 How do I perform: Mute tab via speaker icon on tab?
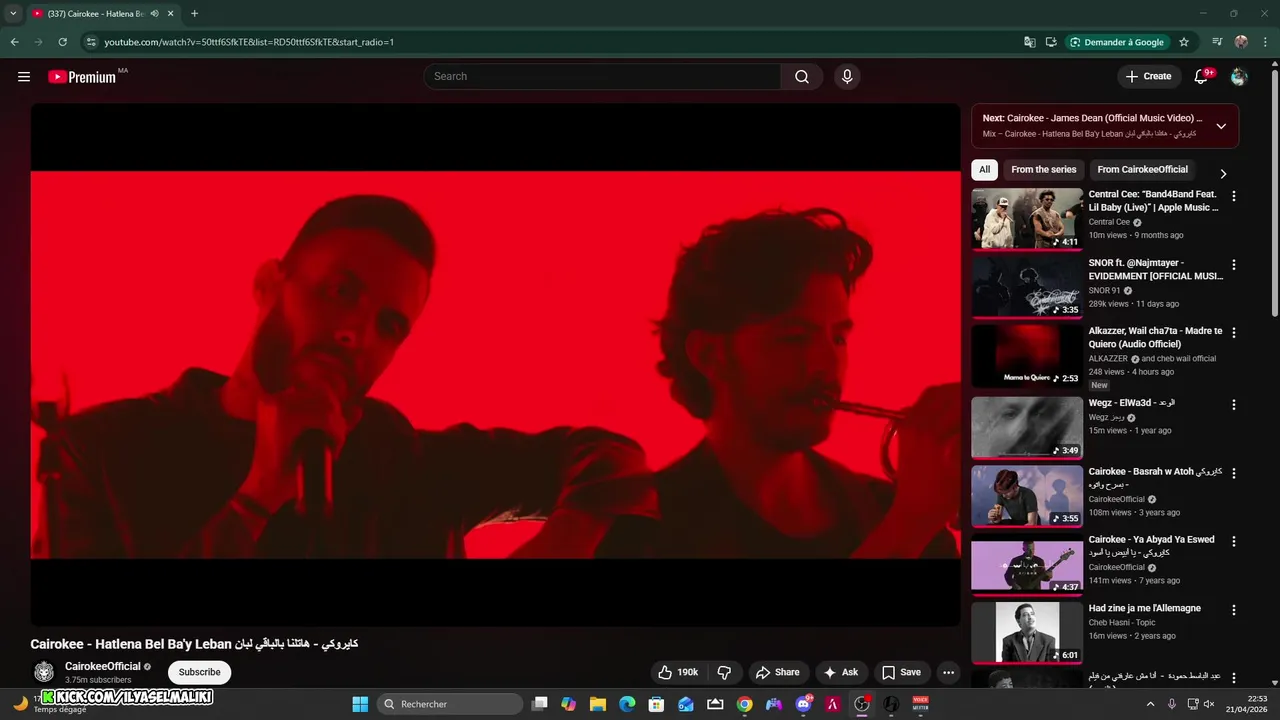pos(155,14)
